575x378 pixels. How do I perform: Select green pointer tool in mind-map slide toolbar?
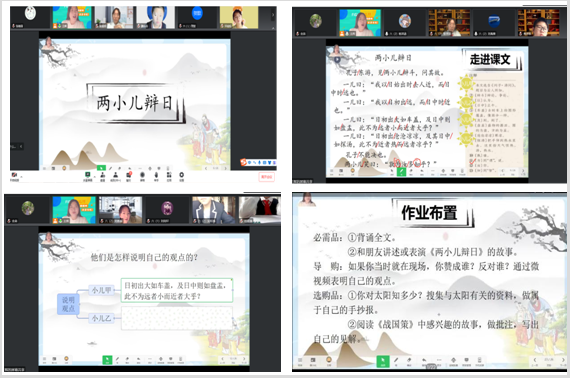click(x=107, y=360)
